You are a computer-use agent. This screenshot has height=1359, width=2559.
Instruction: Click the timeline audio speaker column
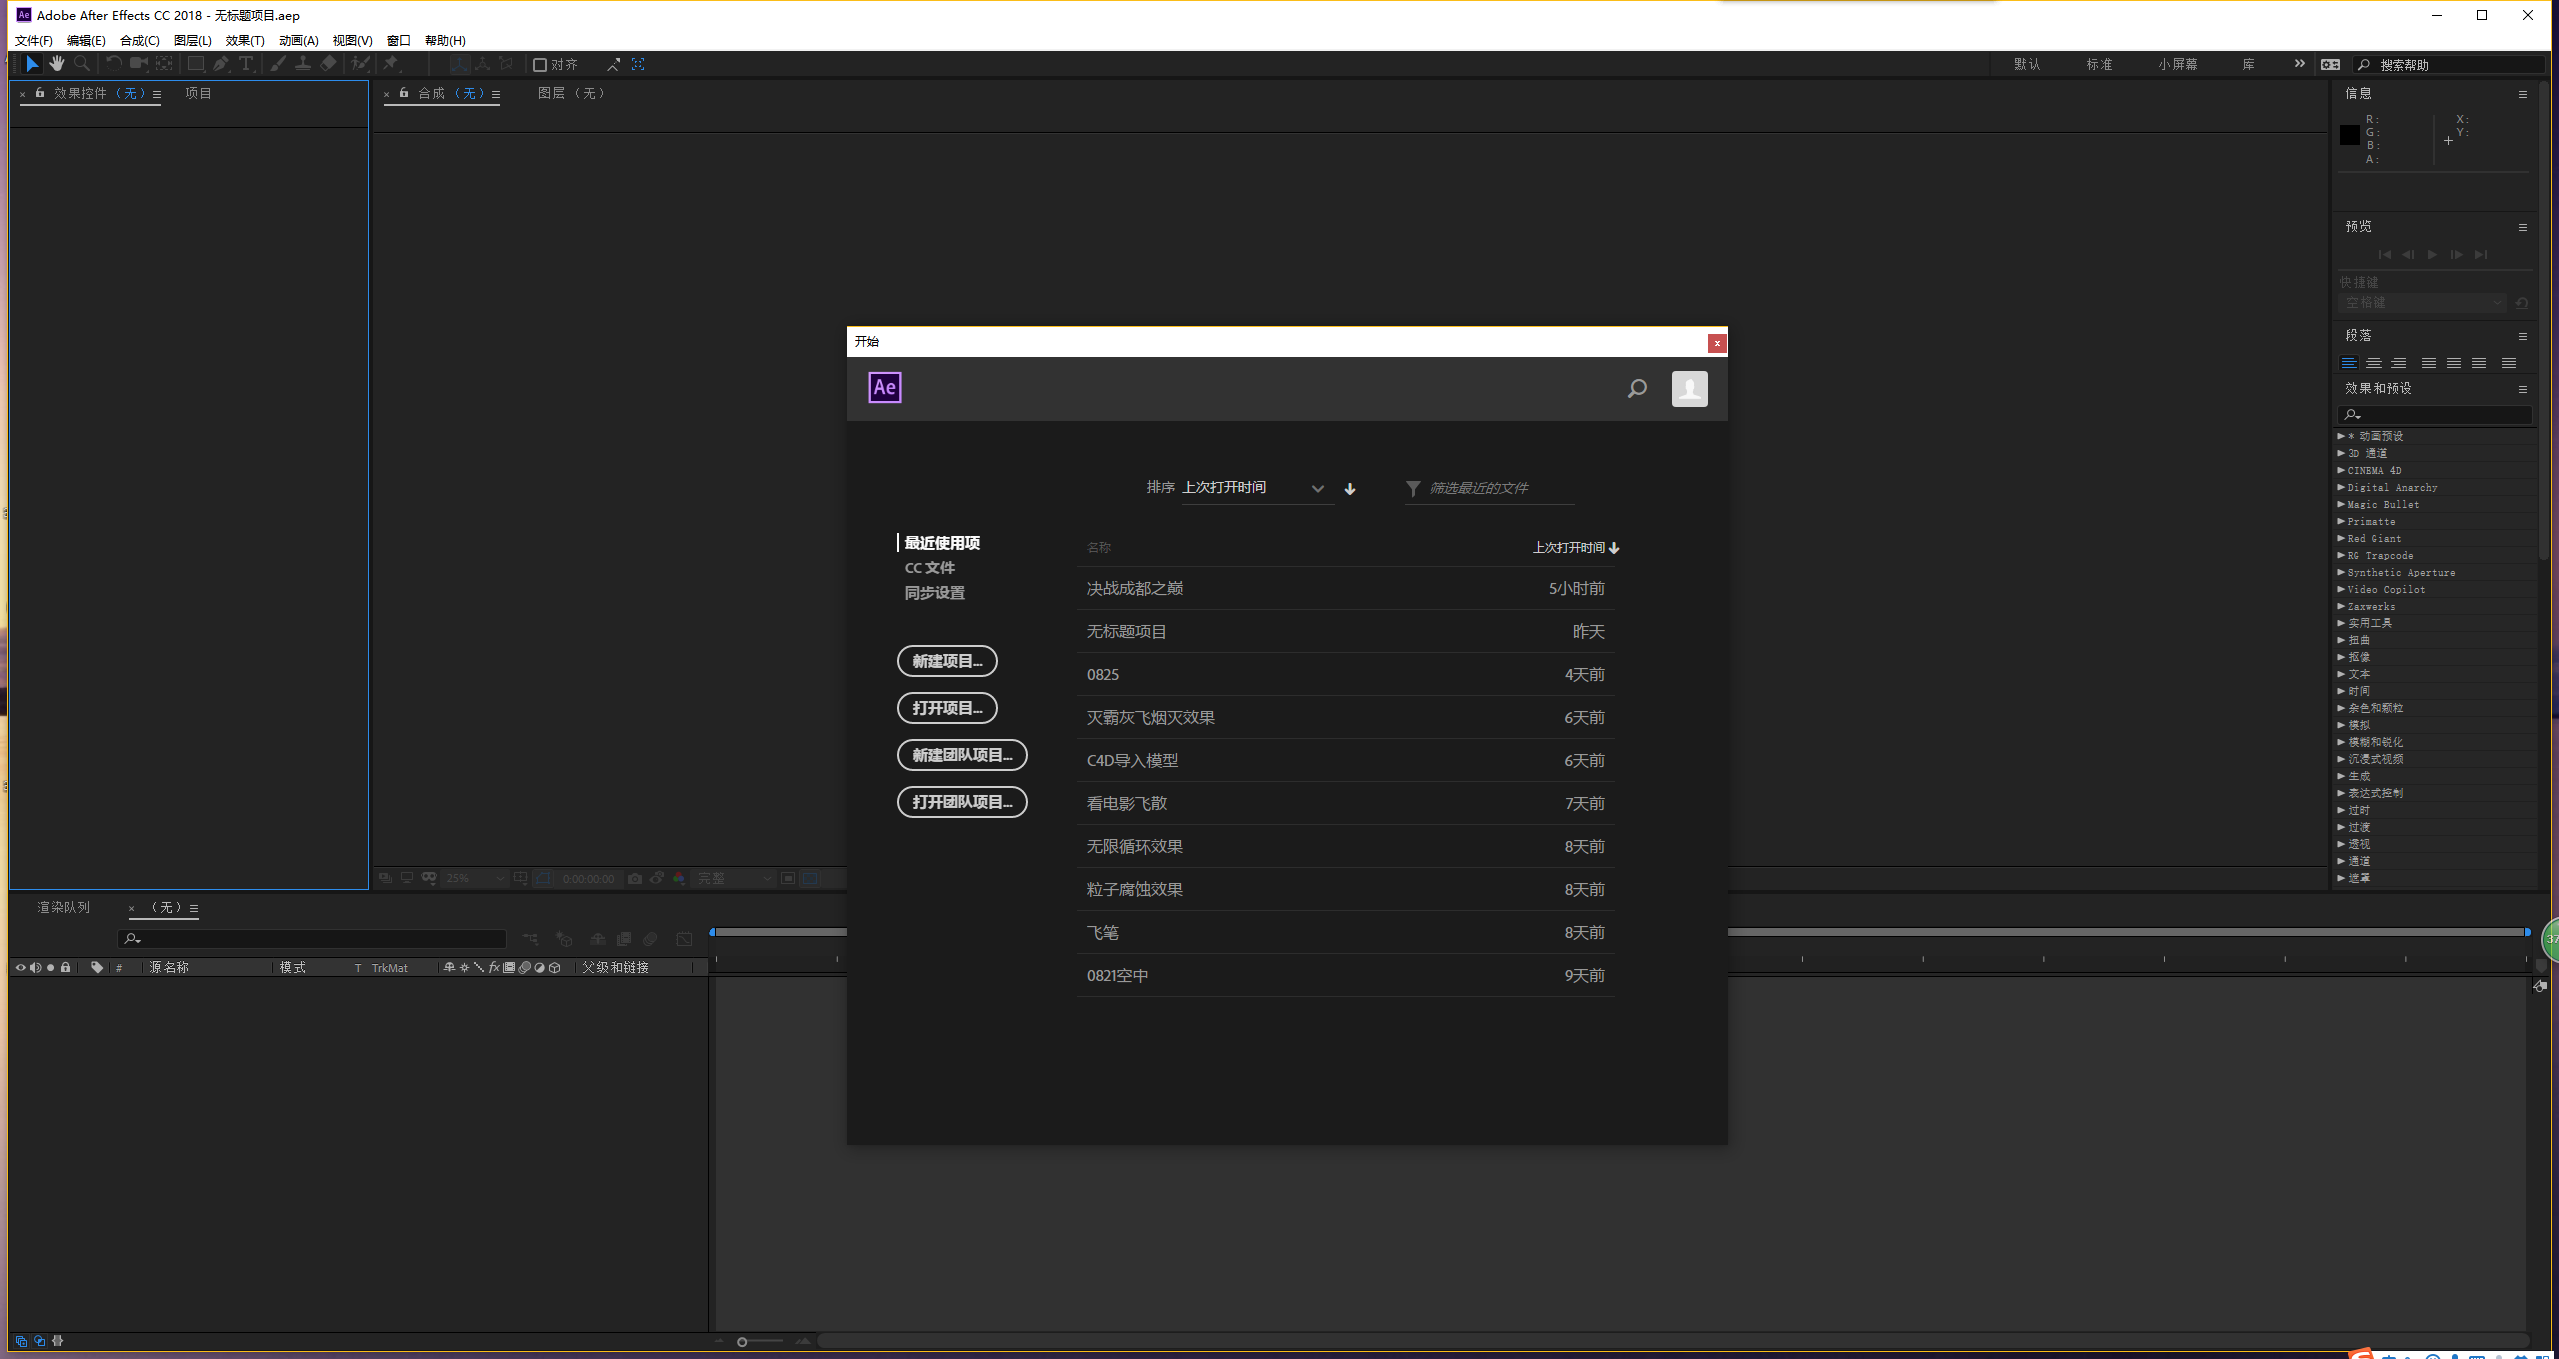tap(36, 967)
